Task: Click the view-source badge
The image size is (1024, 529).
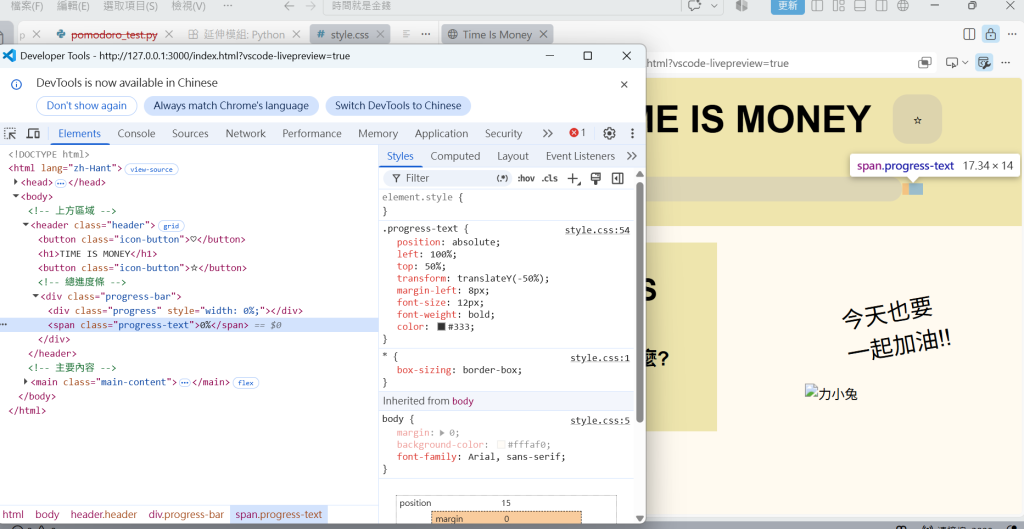Action: [152, 169]
